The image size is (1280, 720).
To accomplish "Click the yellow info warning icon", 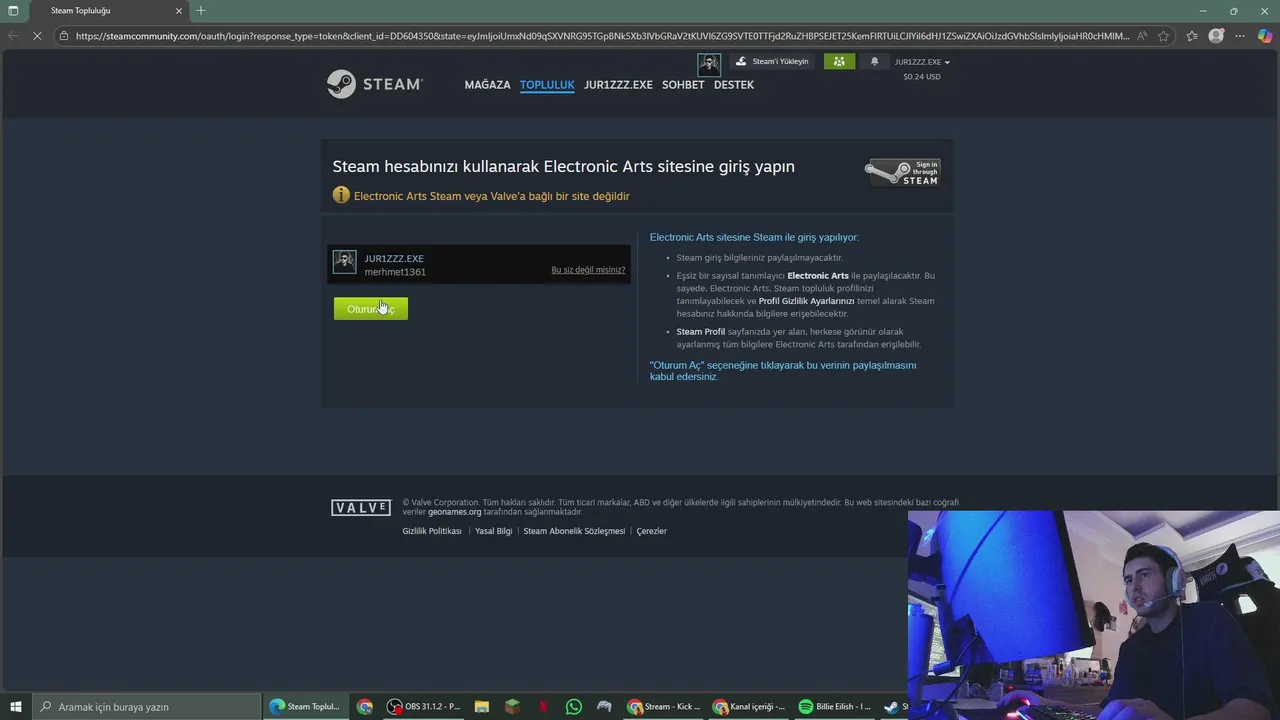I will (341, 195).
